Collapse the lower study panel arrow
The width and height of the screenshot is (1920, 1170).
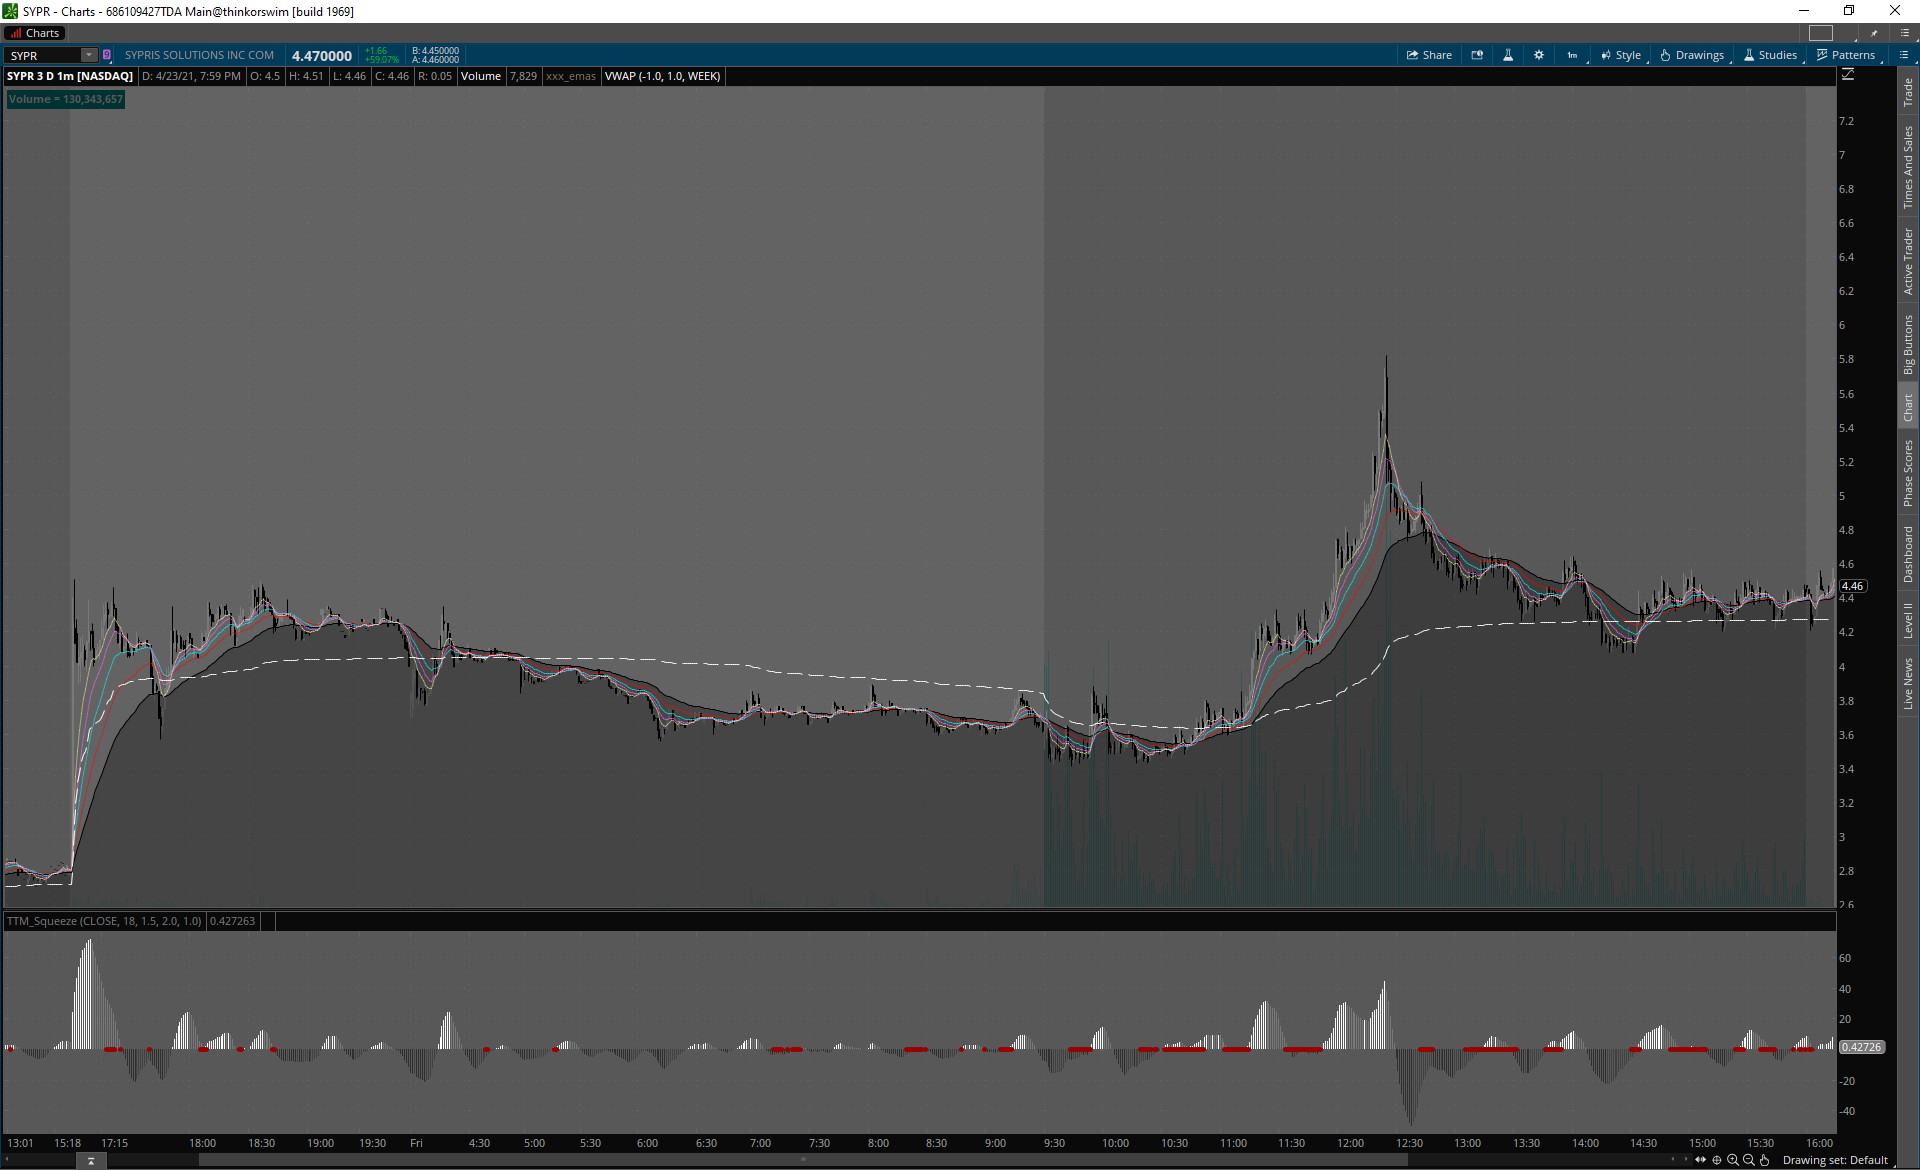pos(91,1161)
